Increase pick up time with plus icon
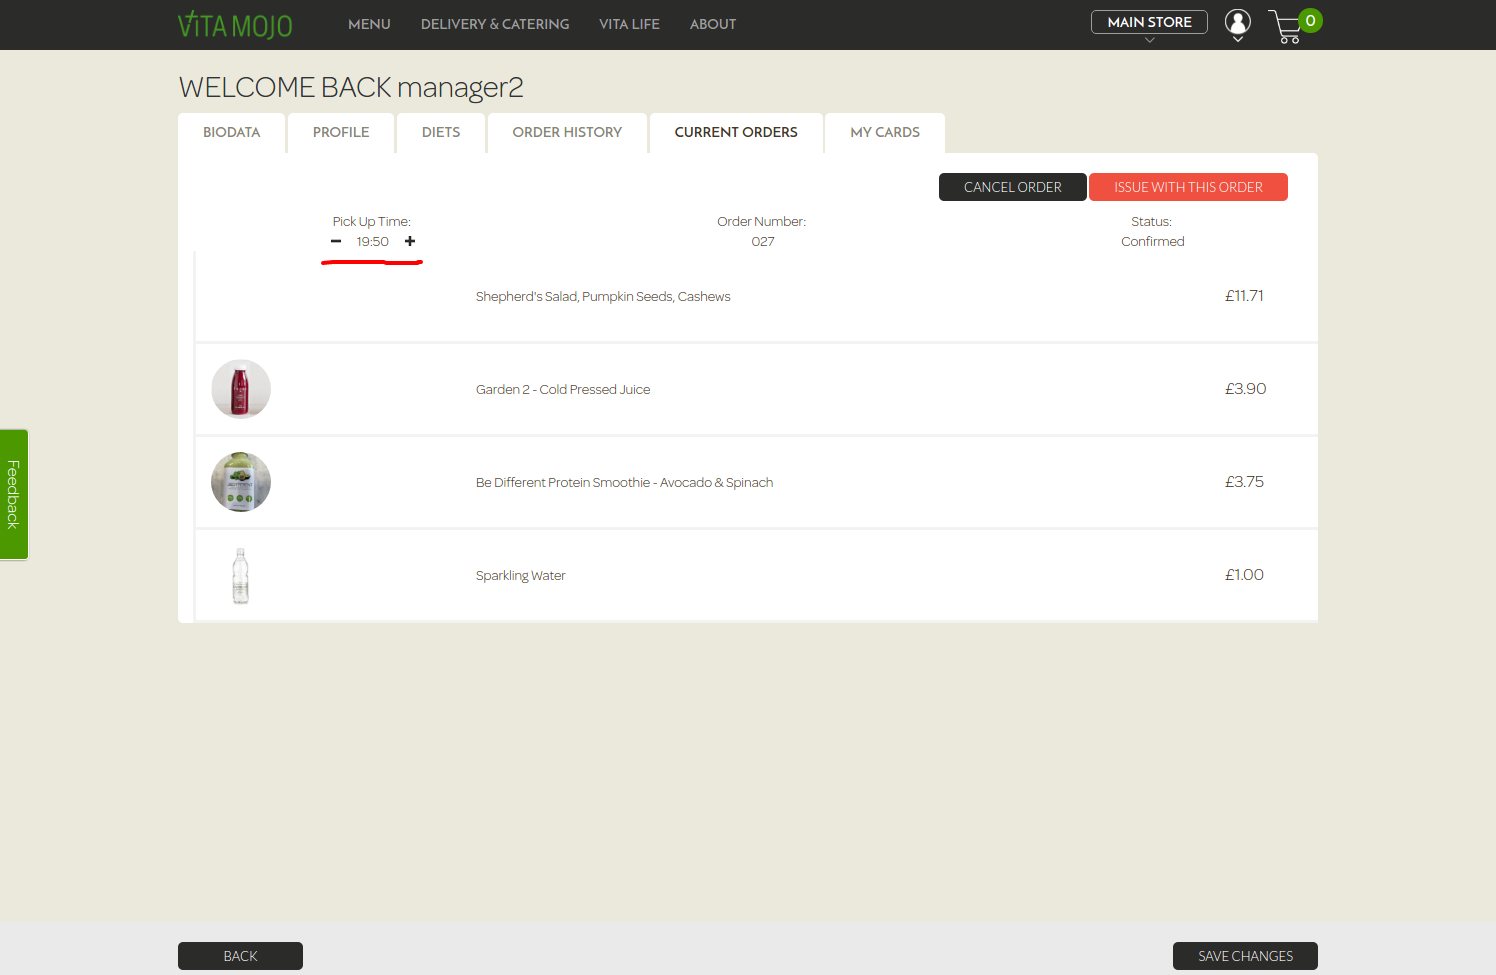This screenshot has height=975, width=1496. tap(410, 241)
